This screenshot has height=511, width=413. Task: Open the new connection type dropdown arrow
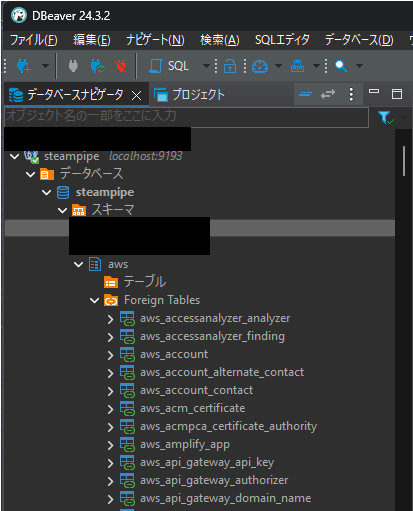coord(45,66)
